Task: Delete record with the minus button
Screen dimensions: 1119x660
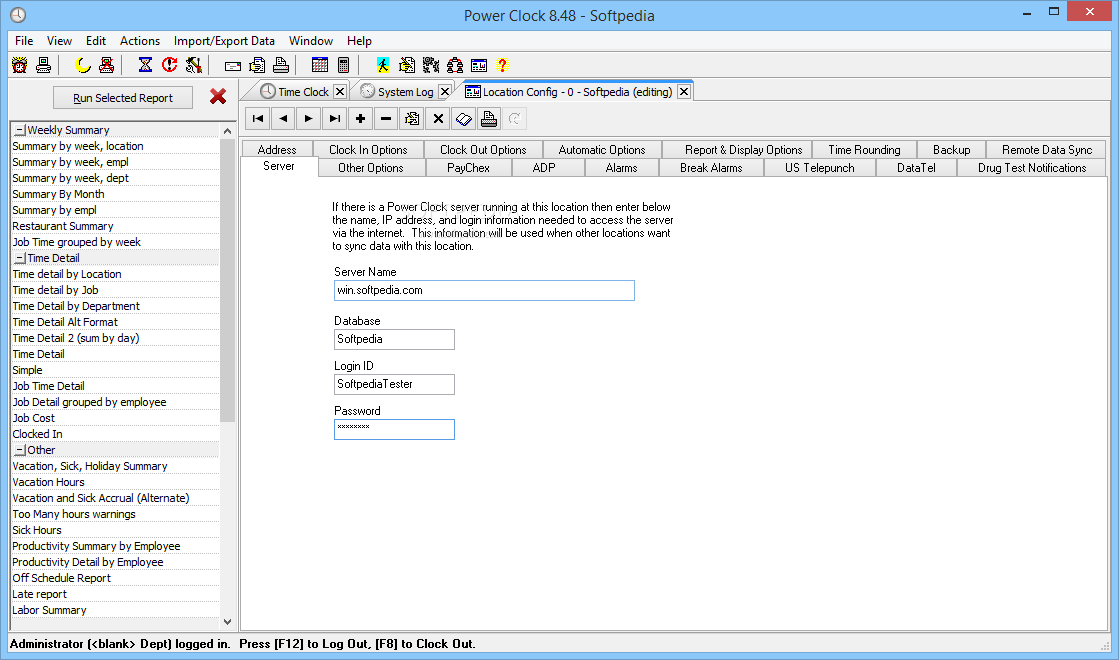Action: click(386, 118)
